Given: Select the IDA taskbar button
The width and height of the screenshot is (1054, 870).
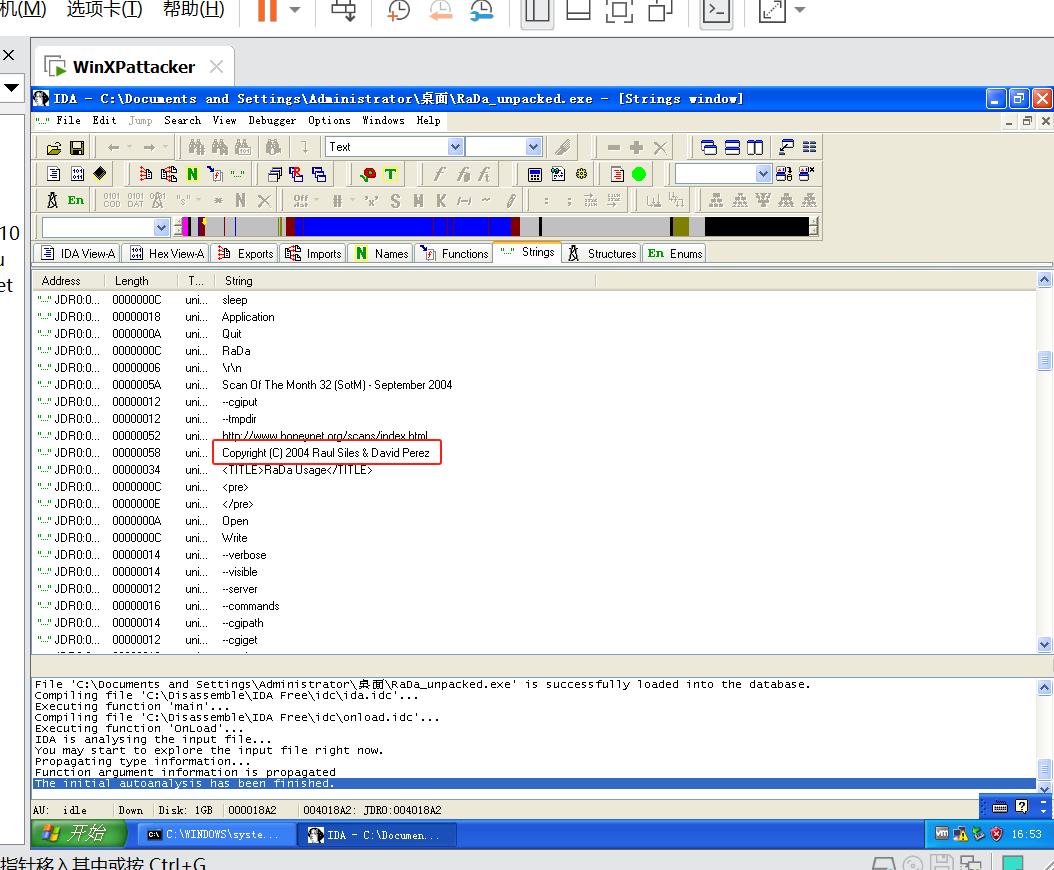Looking at the screenshot, I should (x=378, y=834).
